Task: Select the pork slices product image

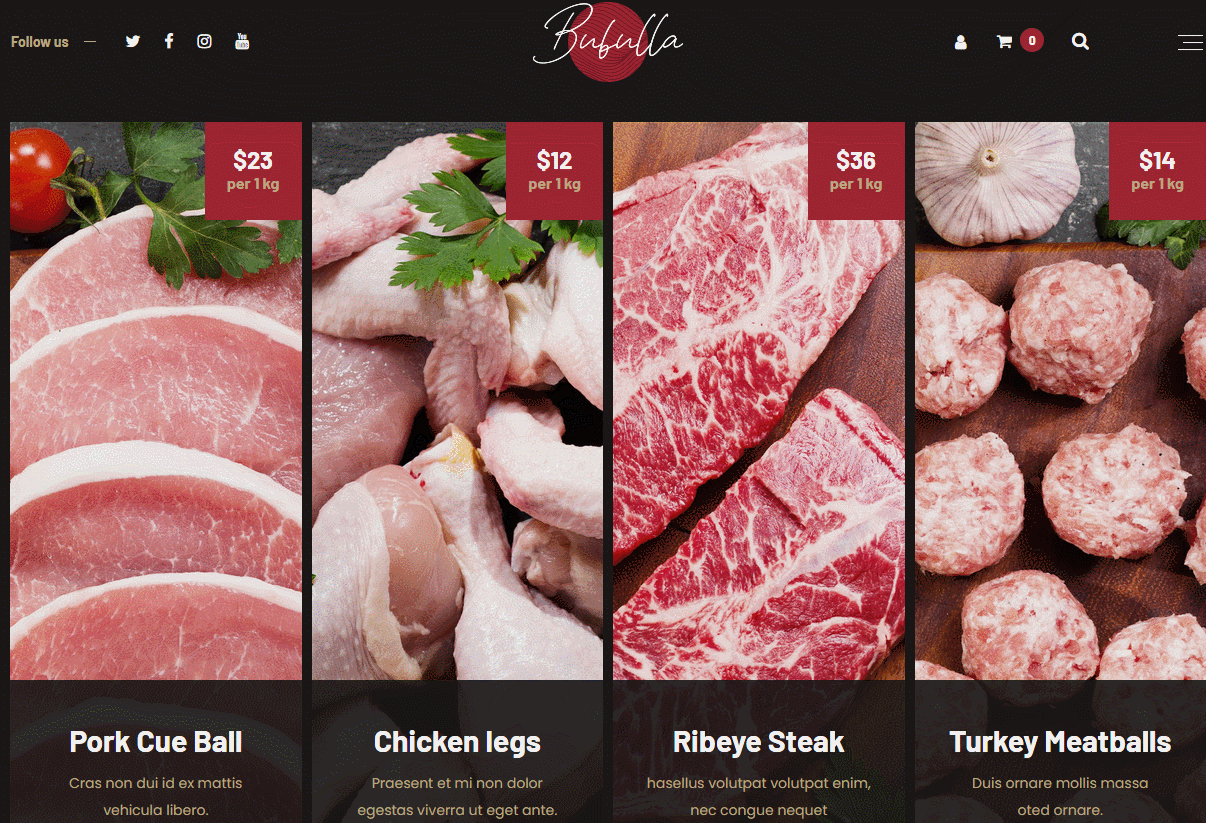Action: tap(156, 401)
